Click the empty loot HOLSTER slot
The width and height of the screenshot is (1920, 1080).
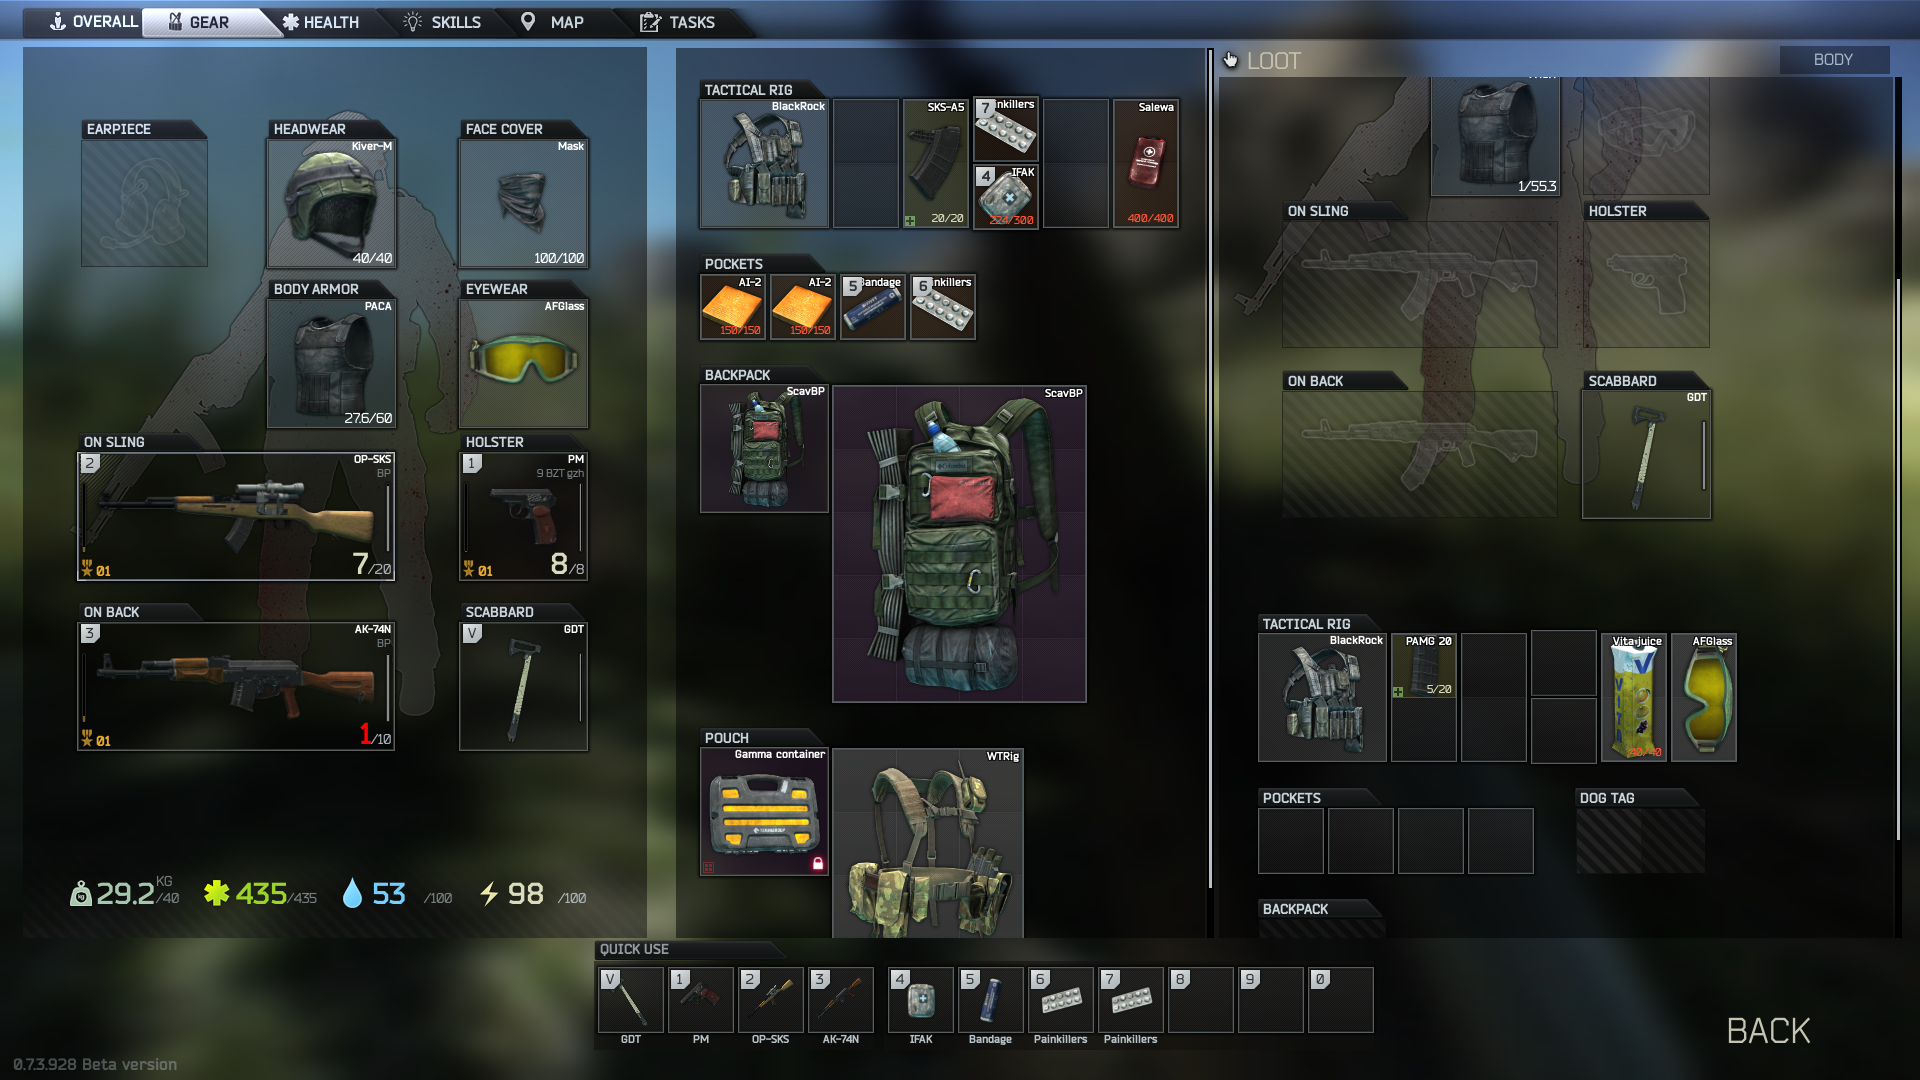(x=1646, y=284)
